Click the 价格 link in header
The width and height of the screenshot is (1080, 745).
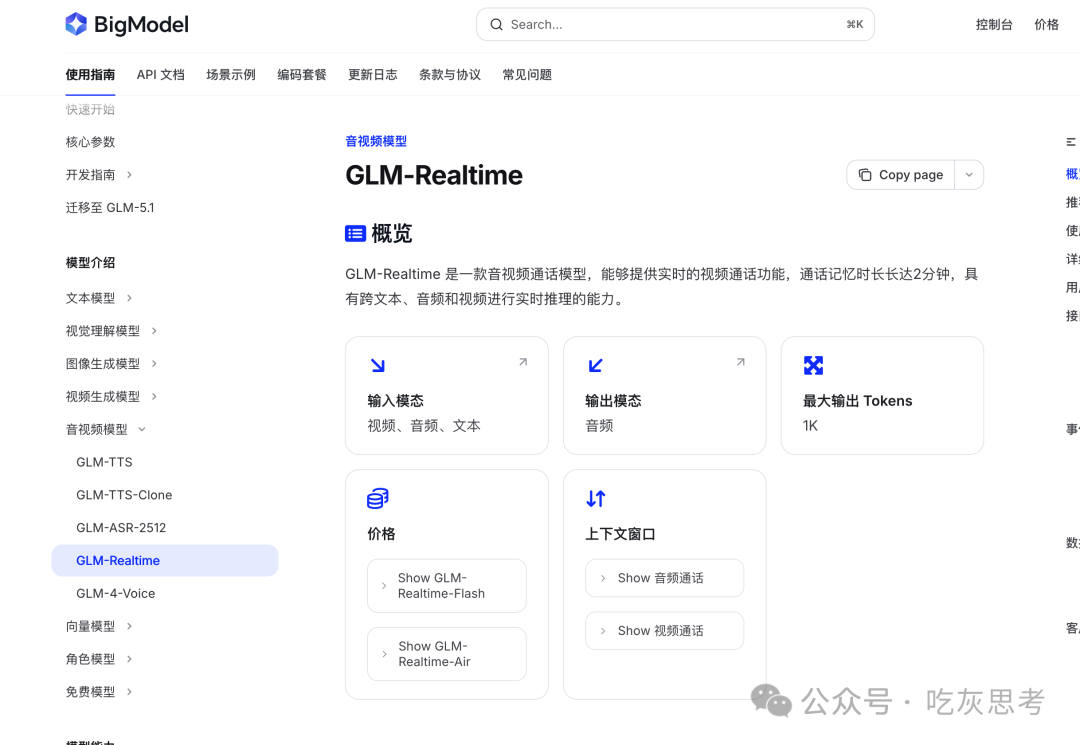pos(1046,25)
